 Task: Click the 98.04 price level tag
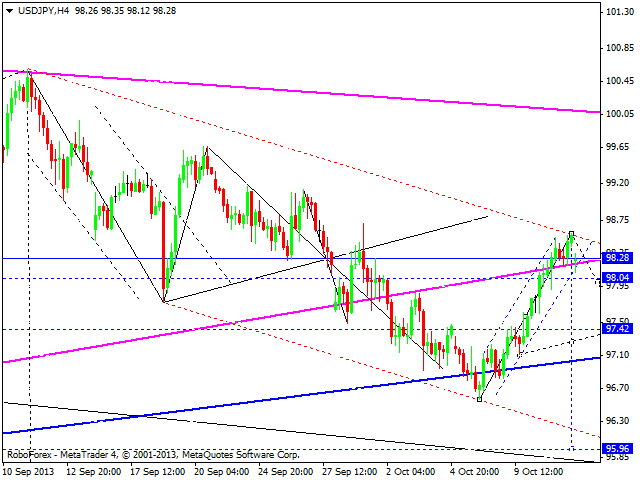[x=619, y=278]
